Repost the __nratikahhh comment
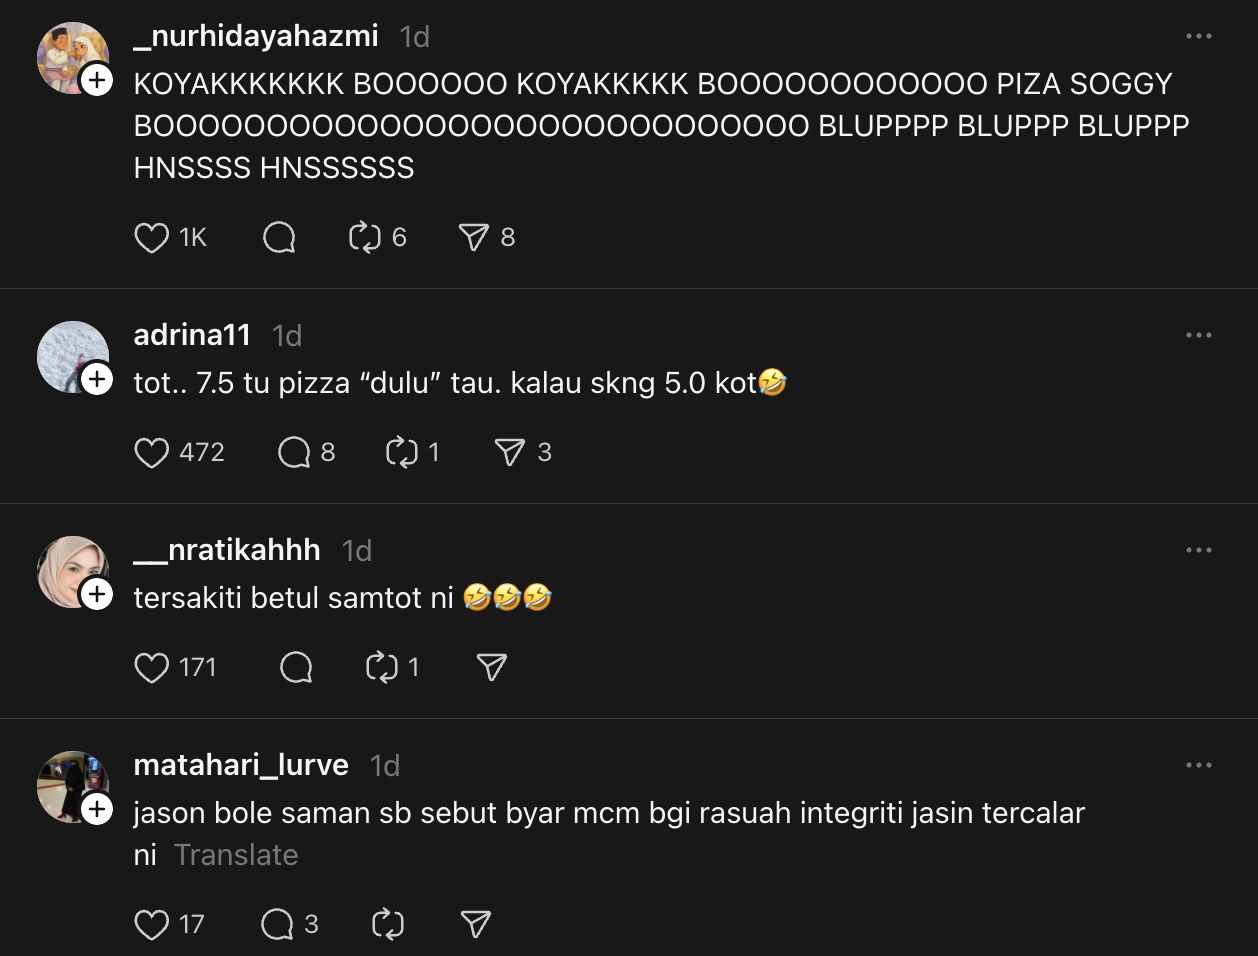The height and width of the screenshot is (956, 1258). pos(382,668)
